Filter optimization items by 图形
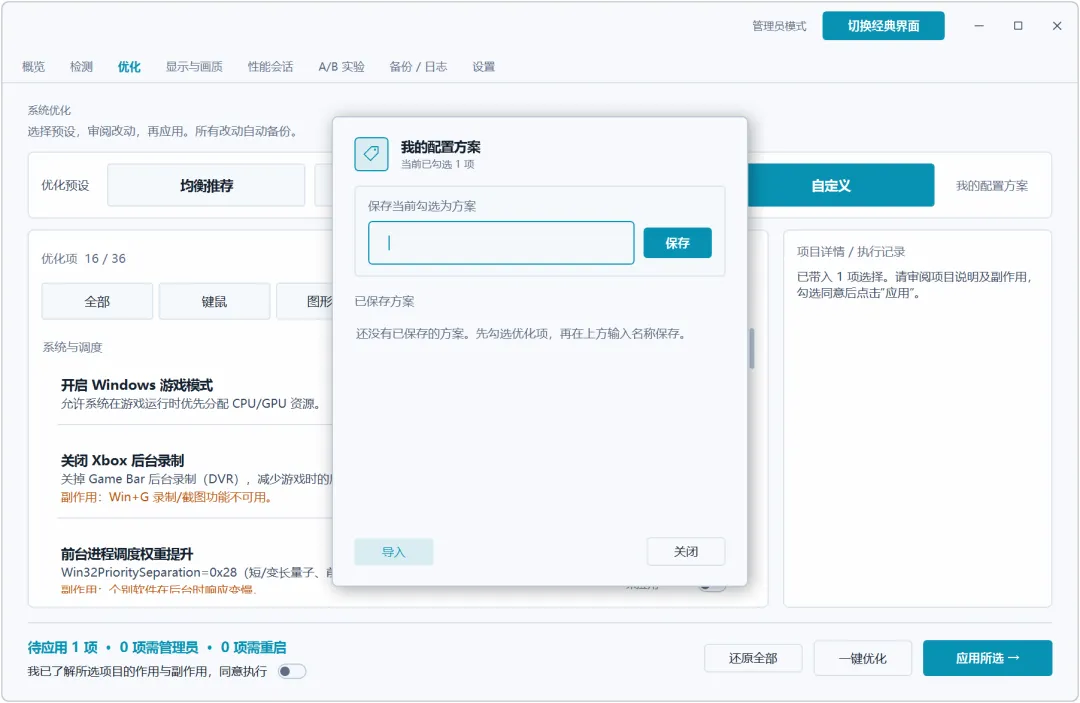1080x703 pixels. [305, 302]
